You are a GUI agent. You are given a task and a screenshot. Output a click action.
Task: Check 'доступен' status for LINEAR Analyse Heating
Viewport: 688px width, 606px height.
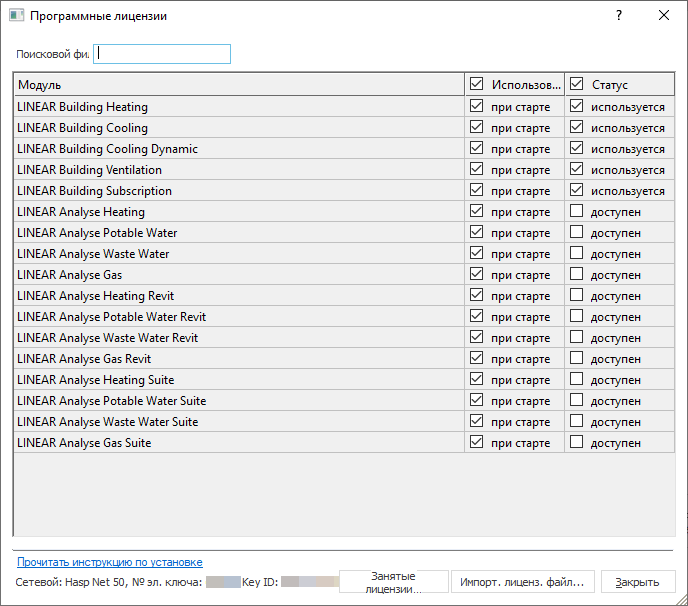pos(577,211)
